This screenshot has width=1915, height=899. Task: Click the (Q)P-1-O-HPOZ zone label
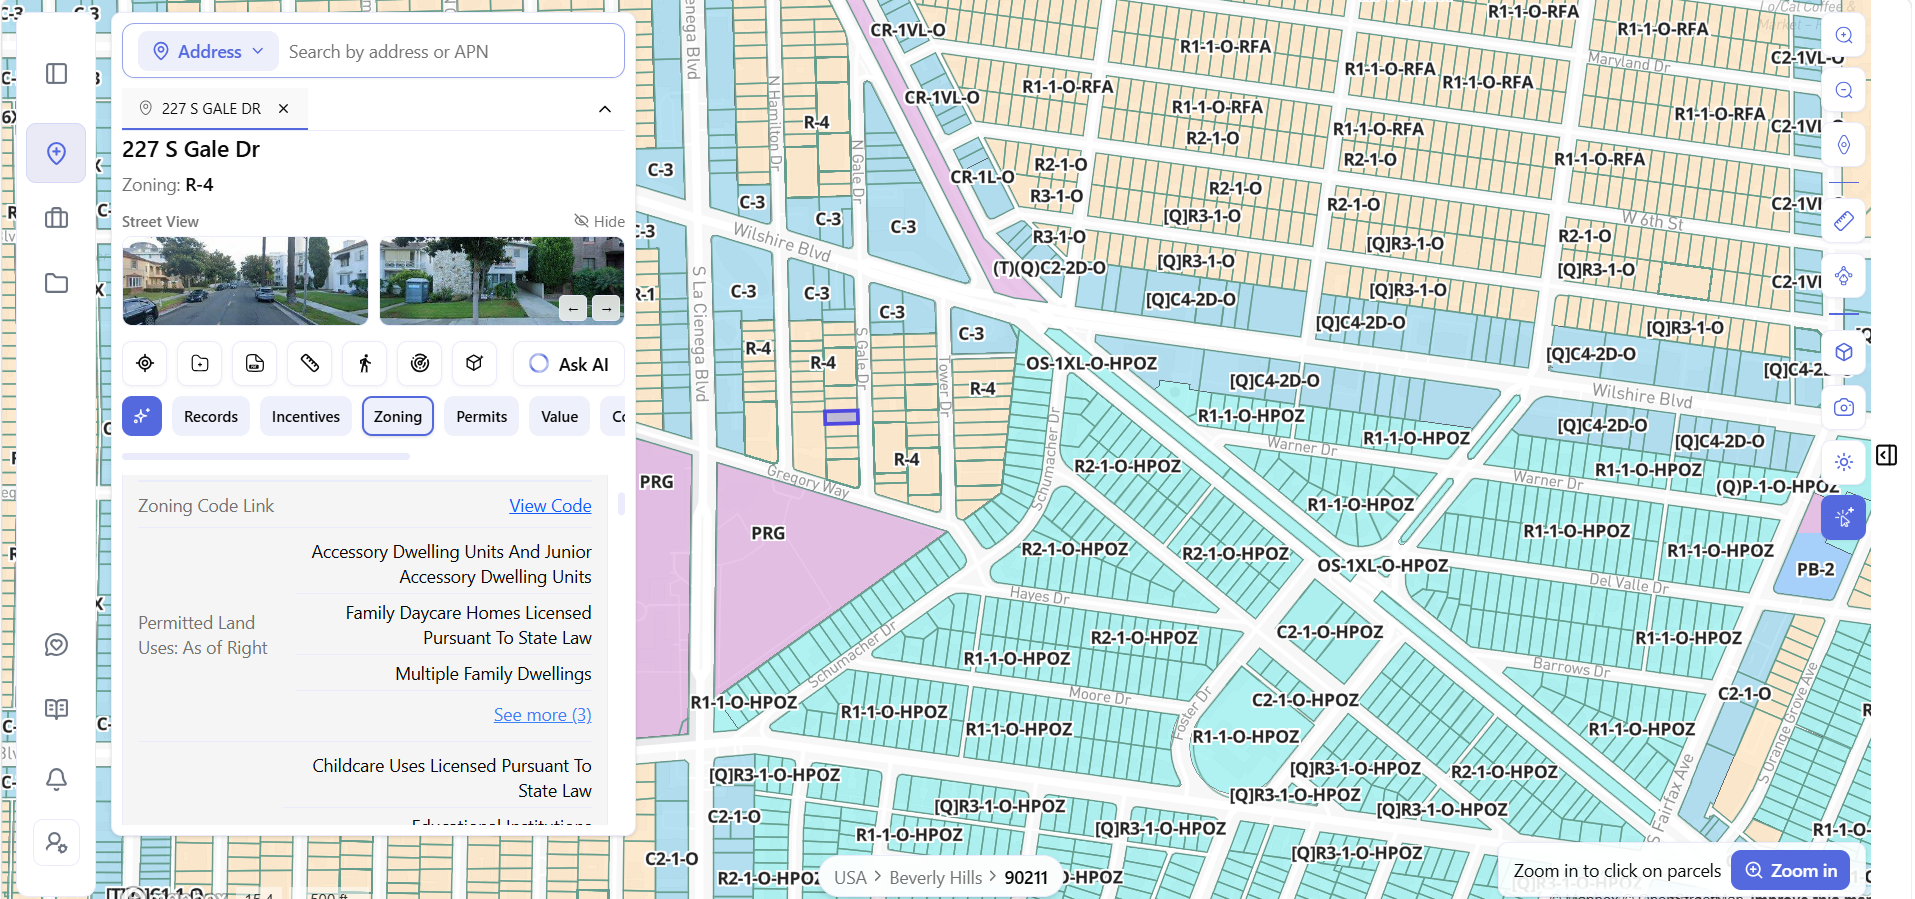(x=1777, y=486)
